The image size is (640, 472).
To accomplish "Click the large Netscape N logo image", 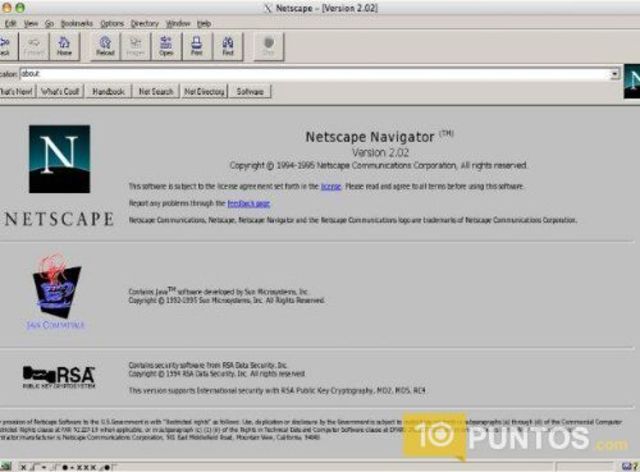I will click(60, 159).
